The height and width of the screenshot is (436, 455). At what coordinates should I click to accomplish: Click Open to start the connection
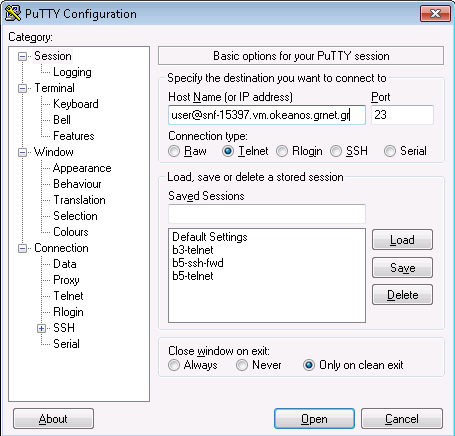(314, 419)
